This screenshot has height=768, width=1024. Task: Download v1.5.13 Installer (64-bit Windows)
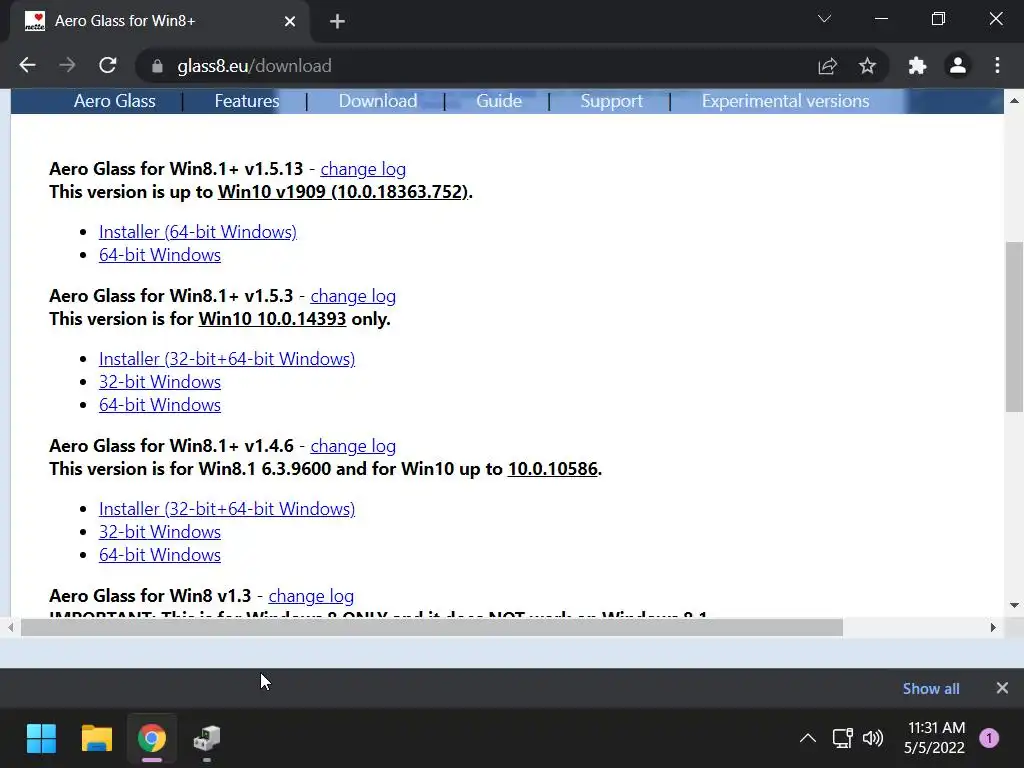pos(198,232)
